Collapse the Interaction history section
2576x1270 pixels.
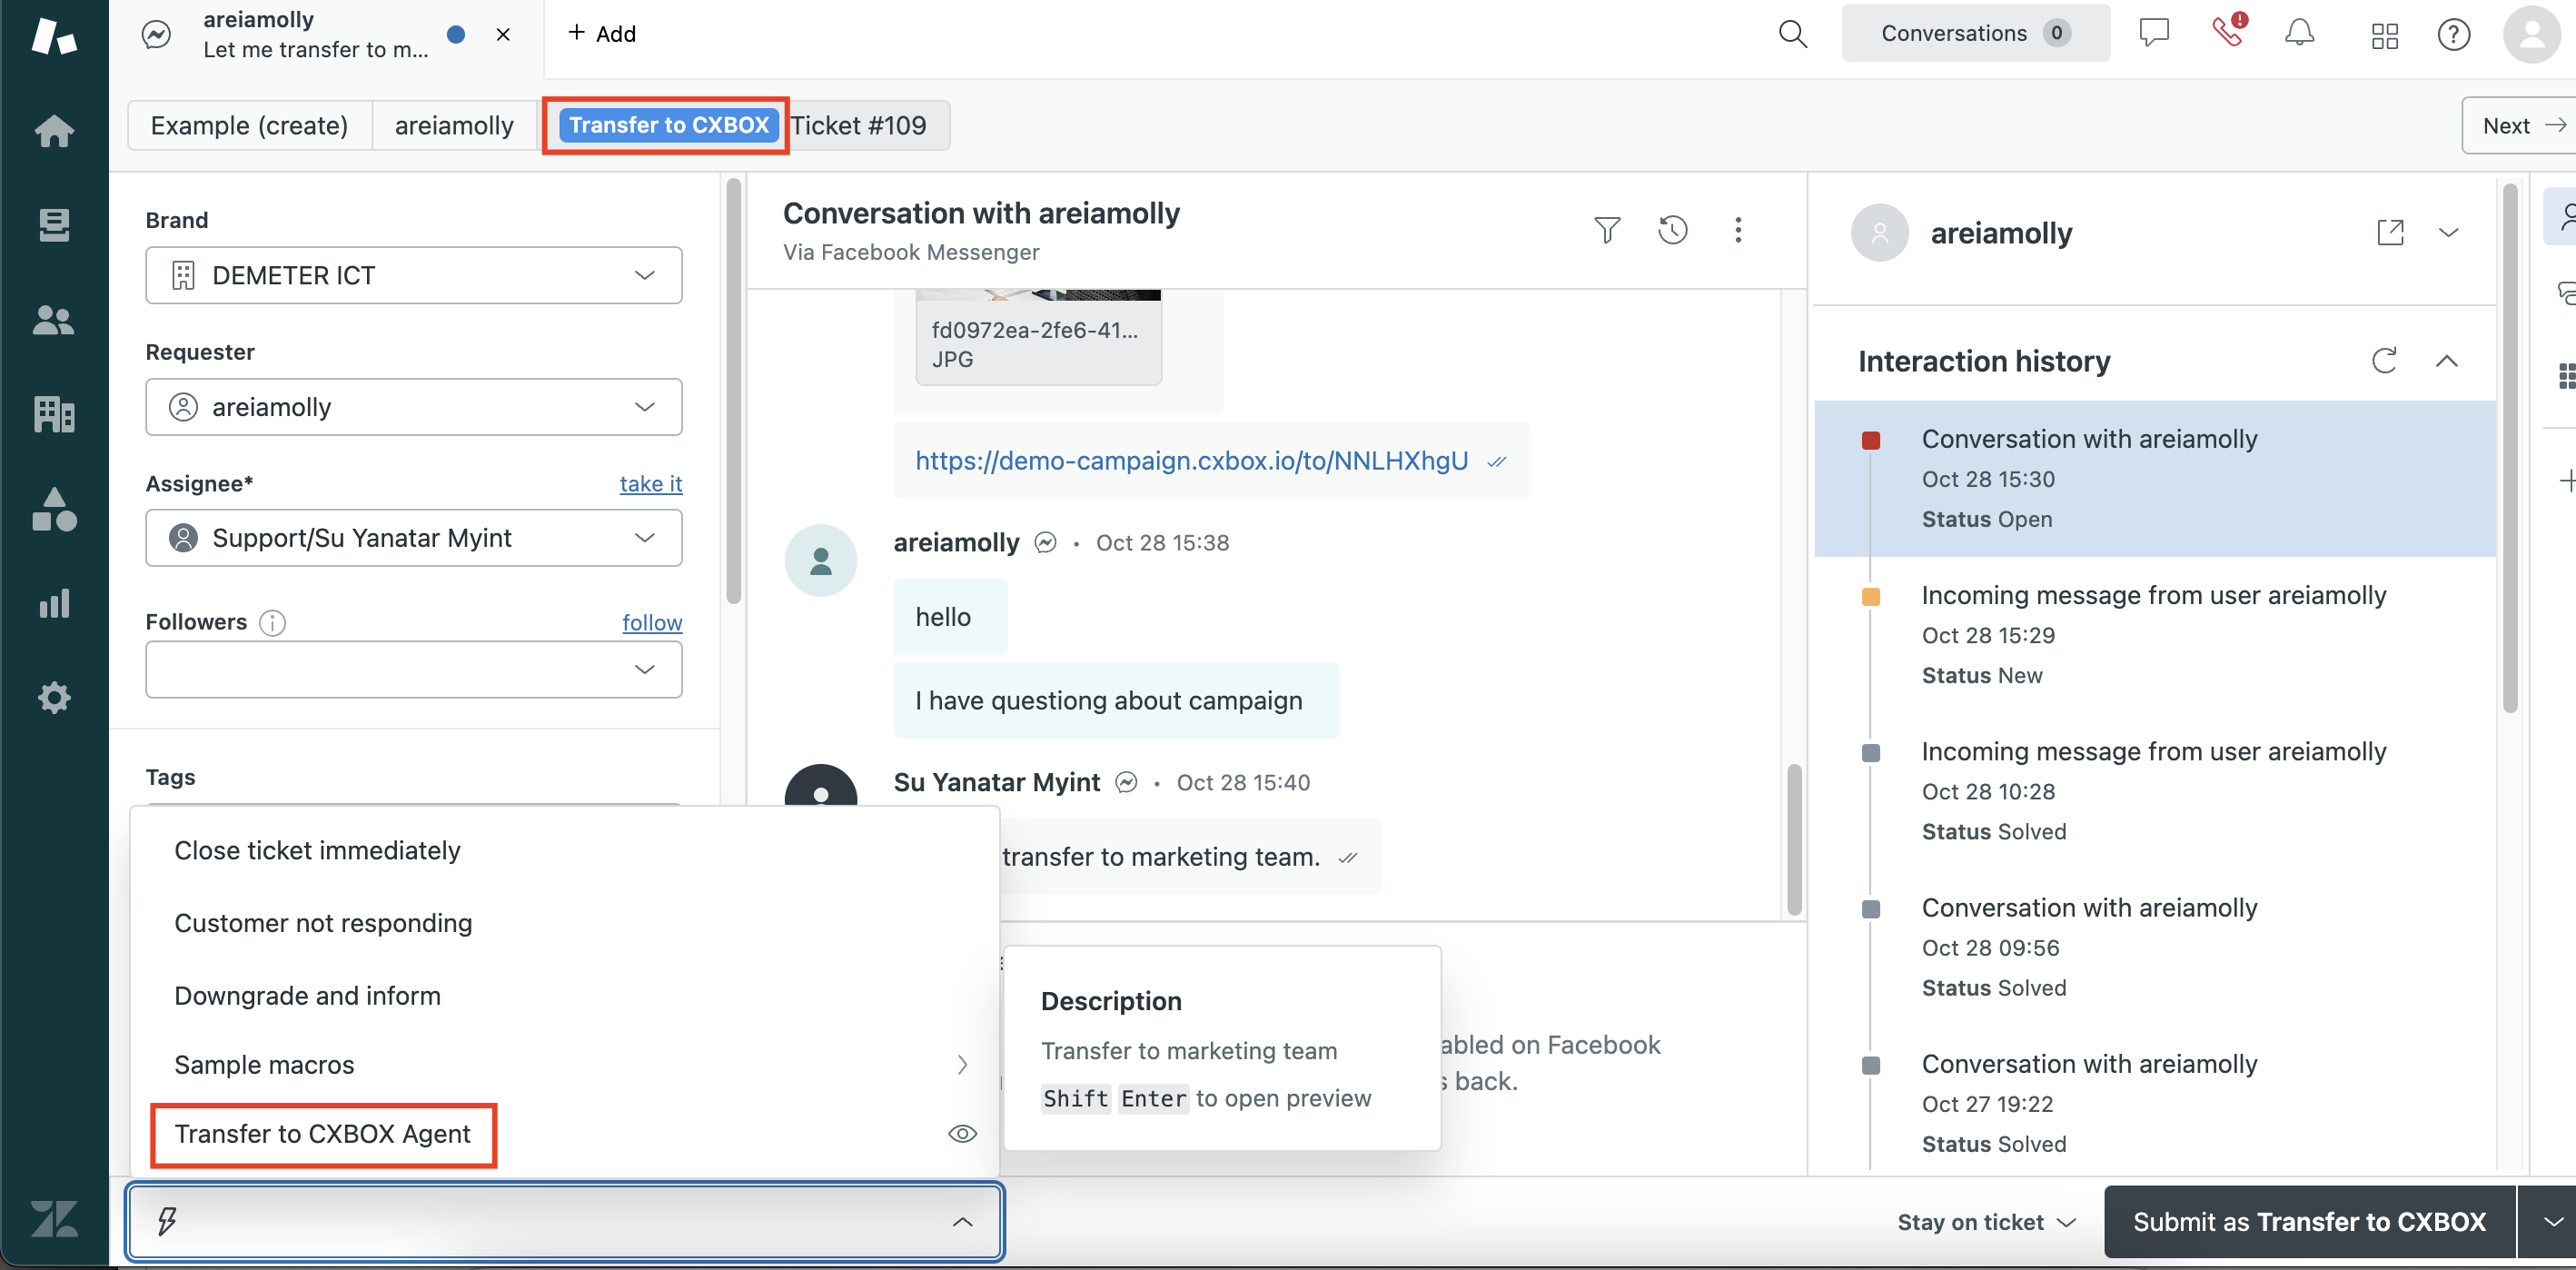click(2446, 360)
